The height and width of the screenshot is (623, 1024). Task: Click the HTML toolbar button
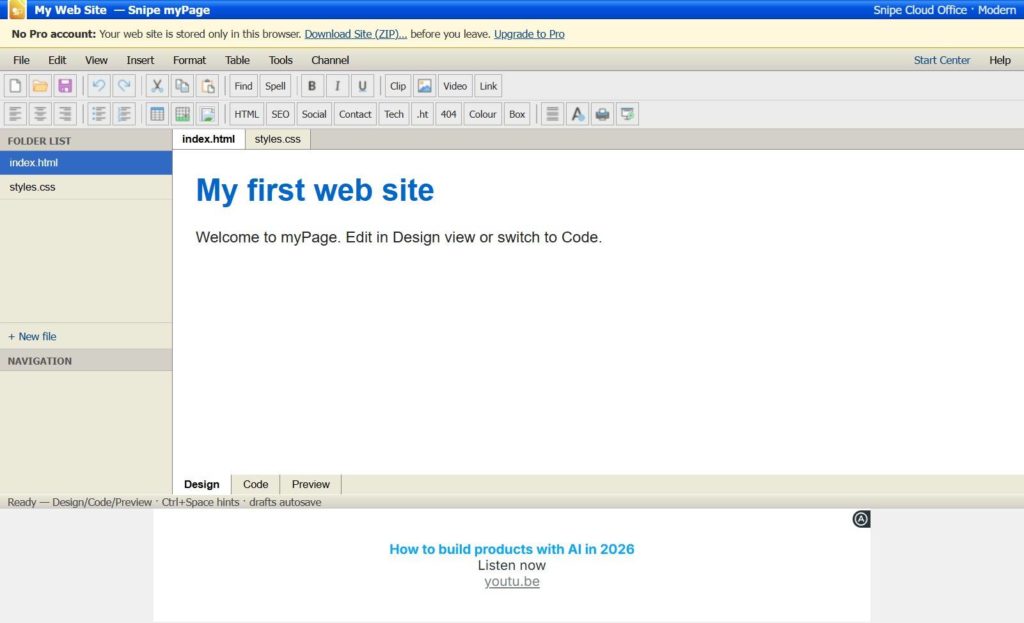click(247, 114)
